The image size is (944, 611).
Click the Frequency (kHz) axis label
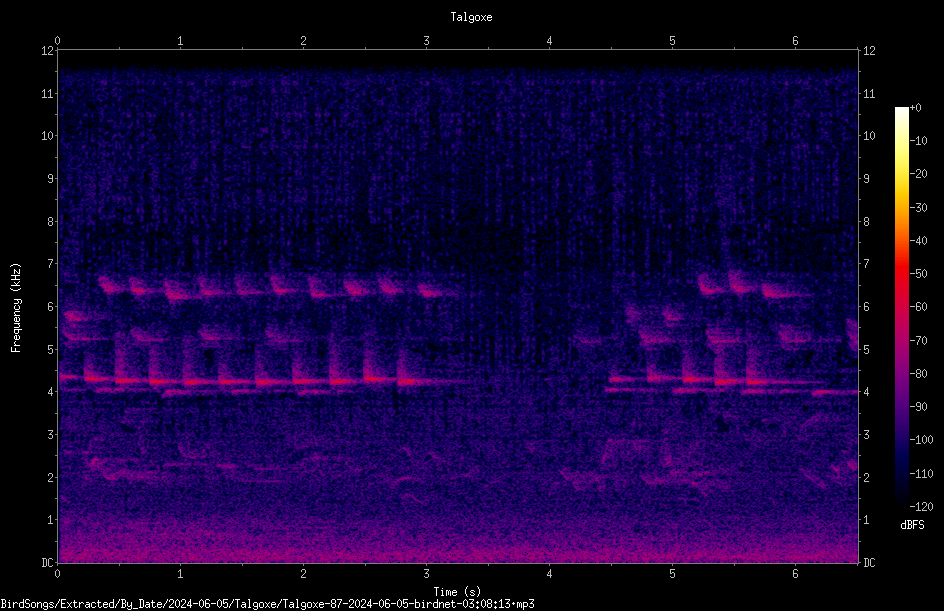16,308
